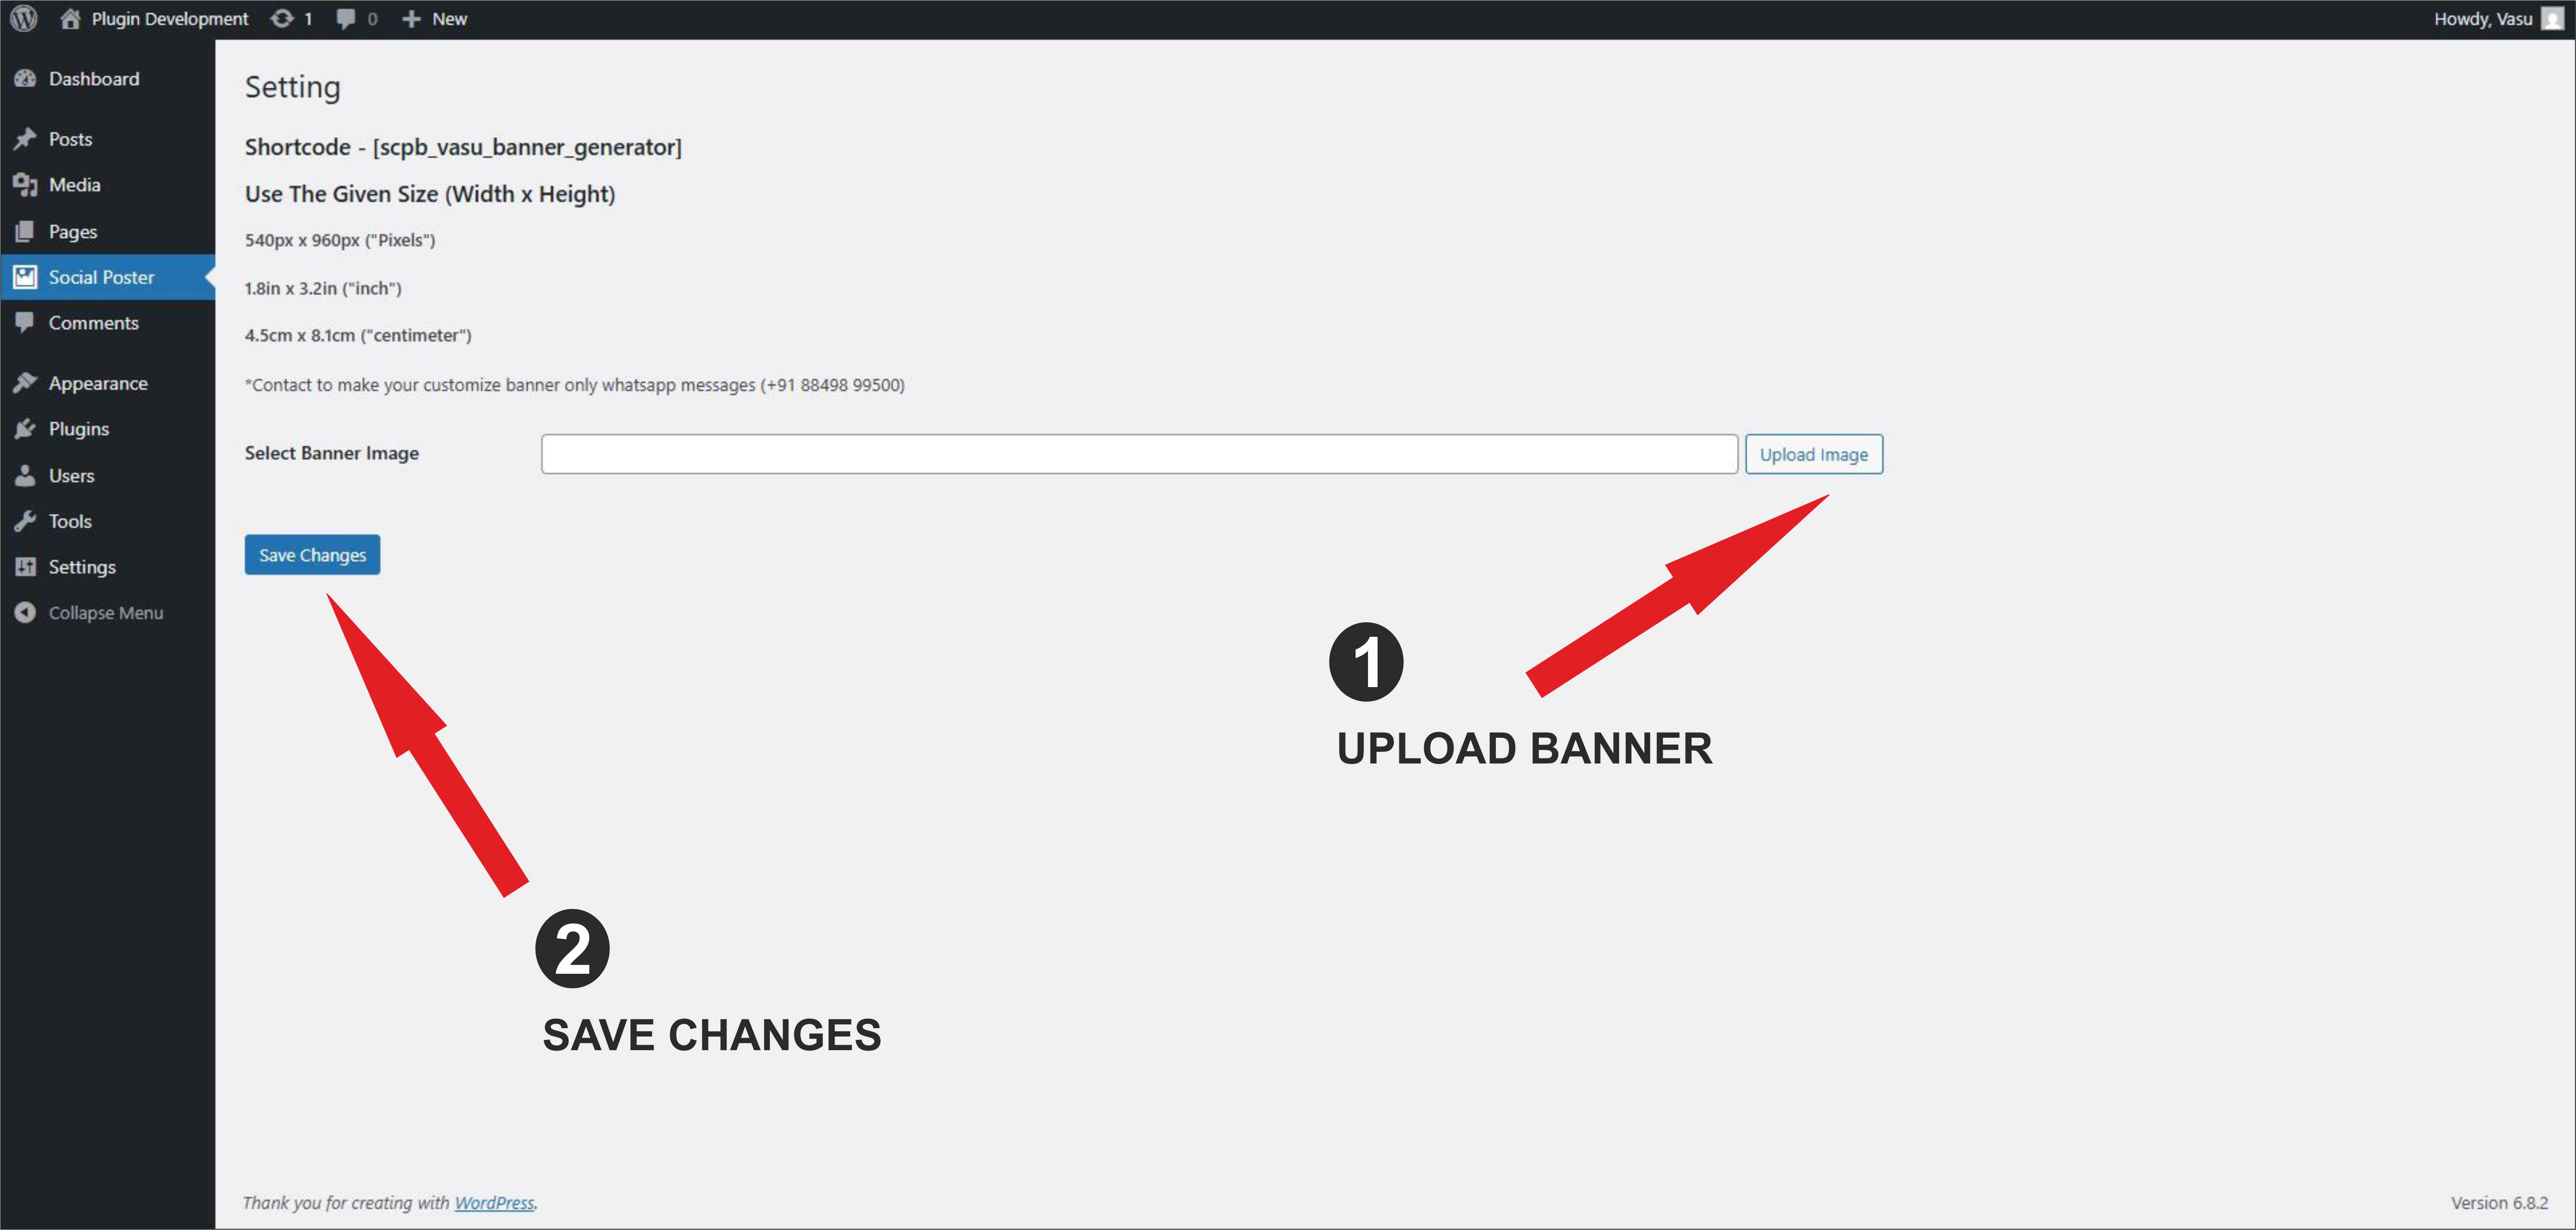Focus the Select Banner Image text field
The image size is (2576, 1230).
pos(1138,454)
